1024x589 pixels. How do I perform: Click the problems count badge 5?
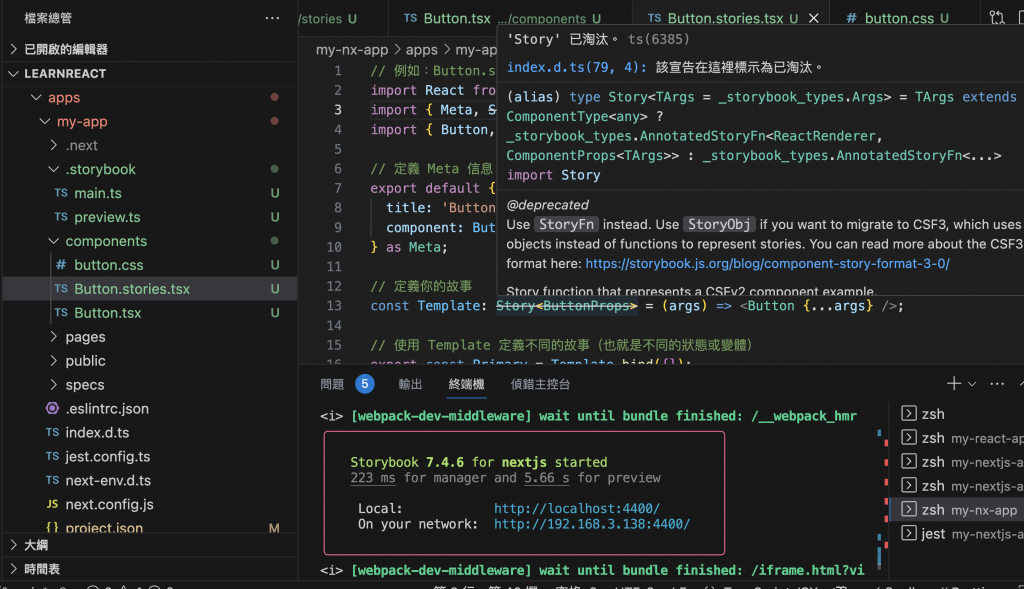(364, 384)
